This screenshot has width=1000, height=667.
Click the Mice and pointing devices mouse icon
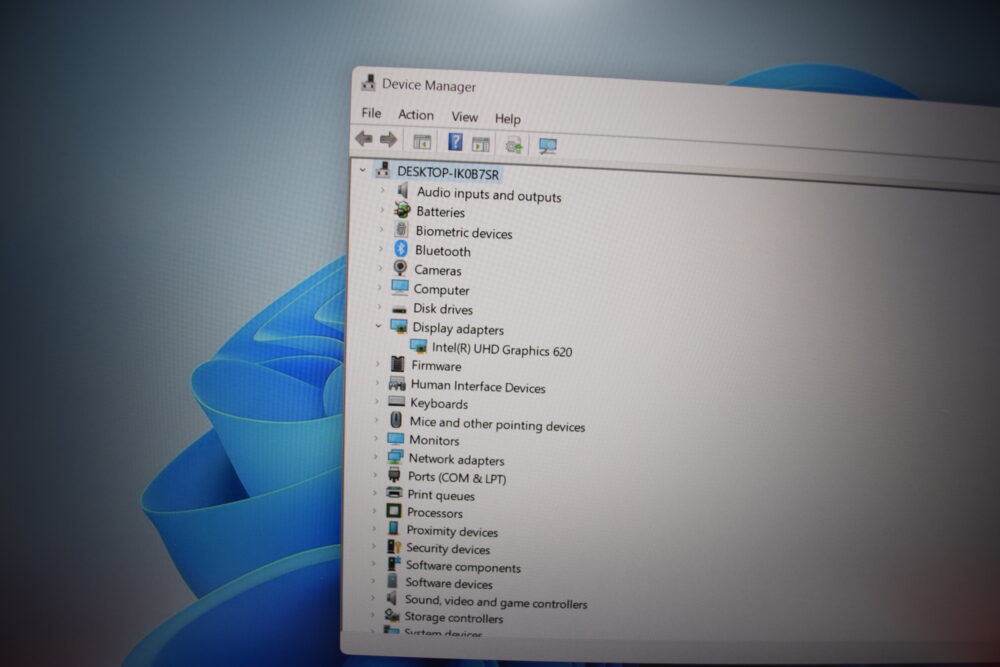pos(396,420)
